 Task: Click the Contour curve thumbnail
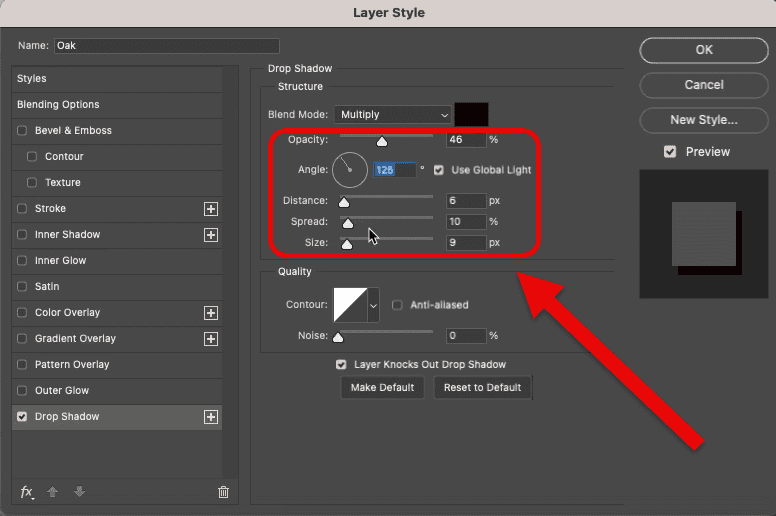click(x=349, y=305)
